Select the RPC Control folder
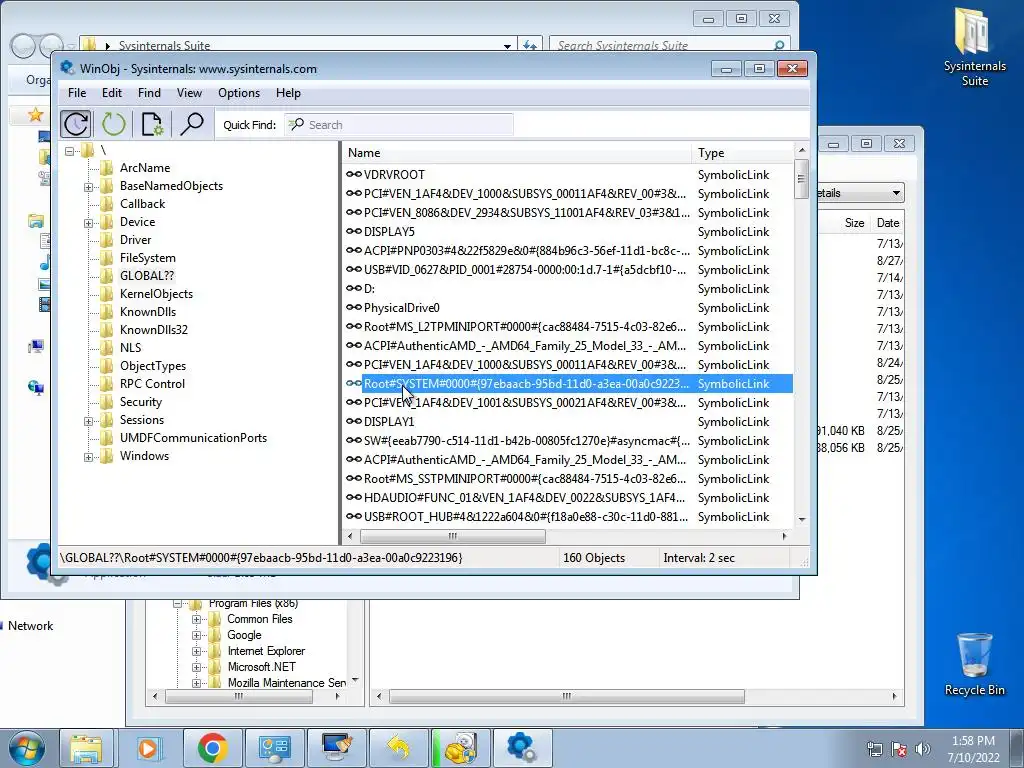 tap(152, 384)
